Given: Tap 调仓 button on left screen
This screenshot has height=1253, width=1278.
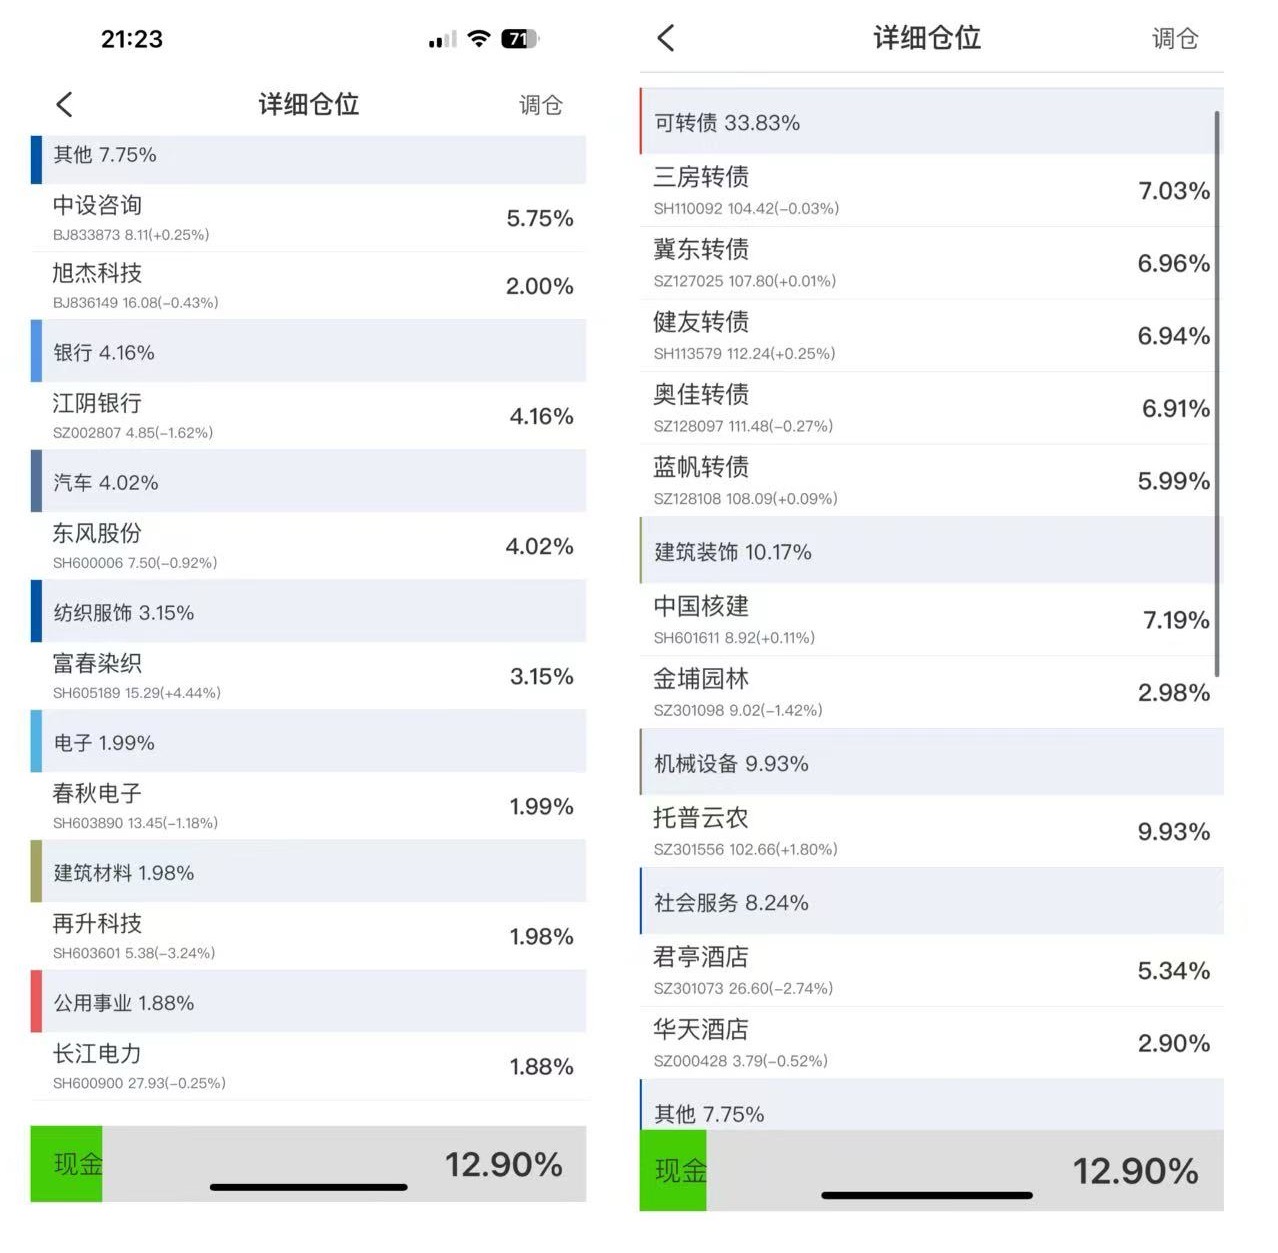Looking at the screenshot, I should tap(540, 105).
